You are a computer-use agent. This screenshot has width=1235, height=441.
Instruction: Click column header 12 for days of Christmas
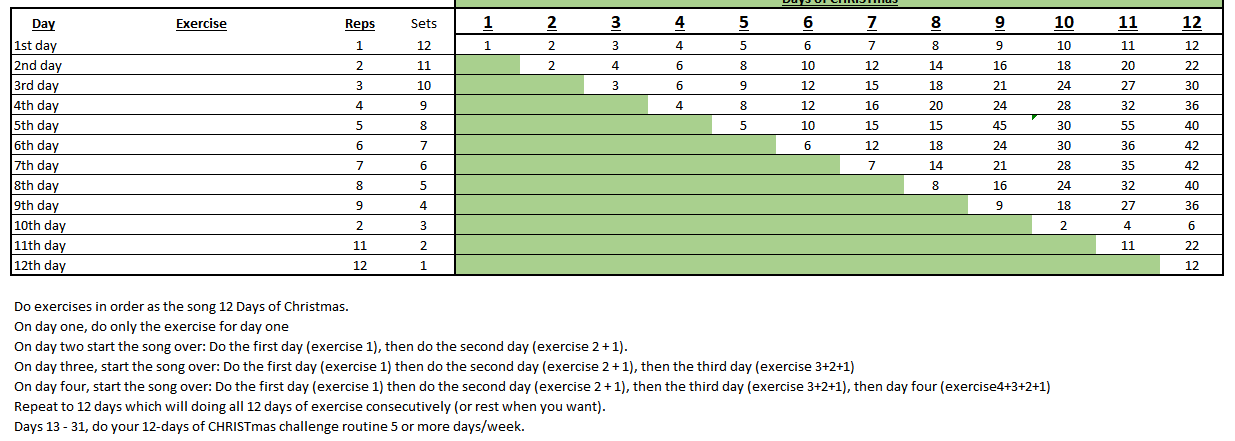(x=1191, y=23)
